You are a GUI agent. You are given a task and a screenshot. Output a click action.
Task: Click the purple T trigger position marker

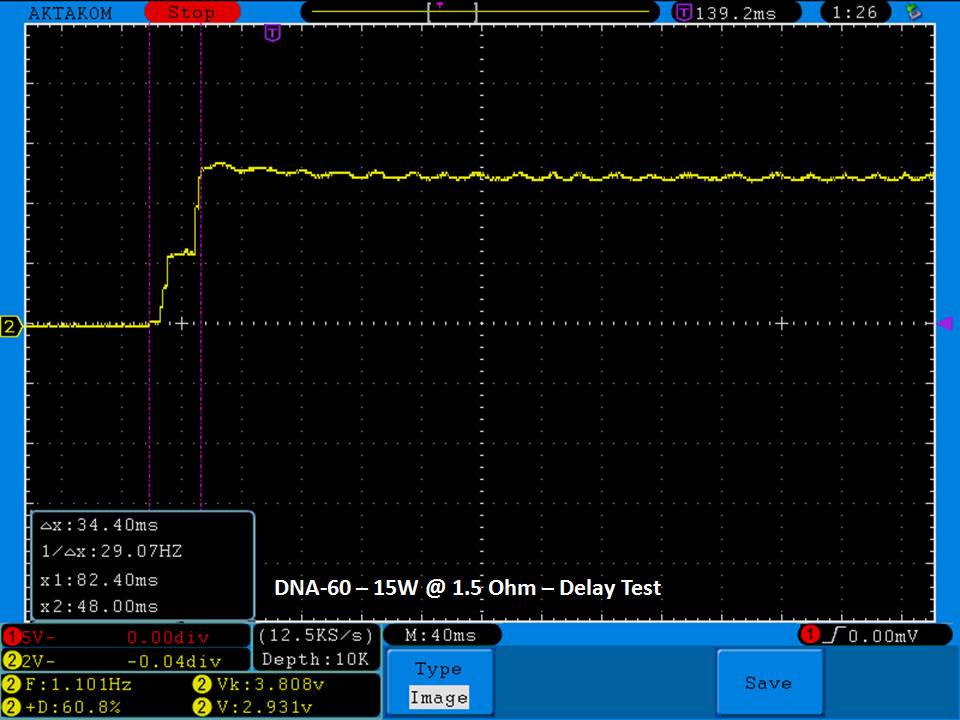click(272, 34)
